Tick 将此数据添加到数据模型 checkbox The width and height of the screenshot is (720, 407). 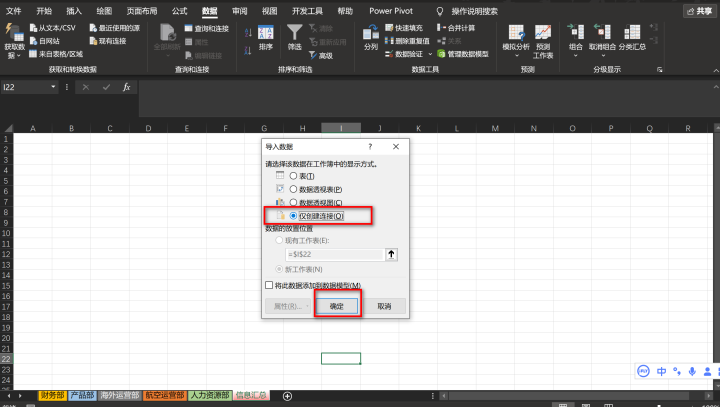[x=269, y=285]
